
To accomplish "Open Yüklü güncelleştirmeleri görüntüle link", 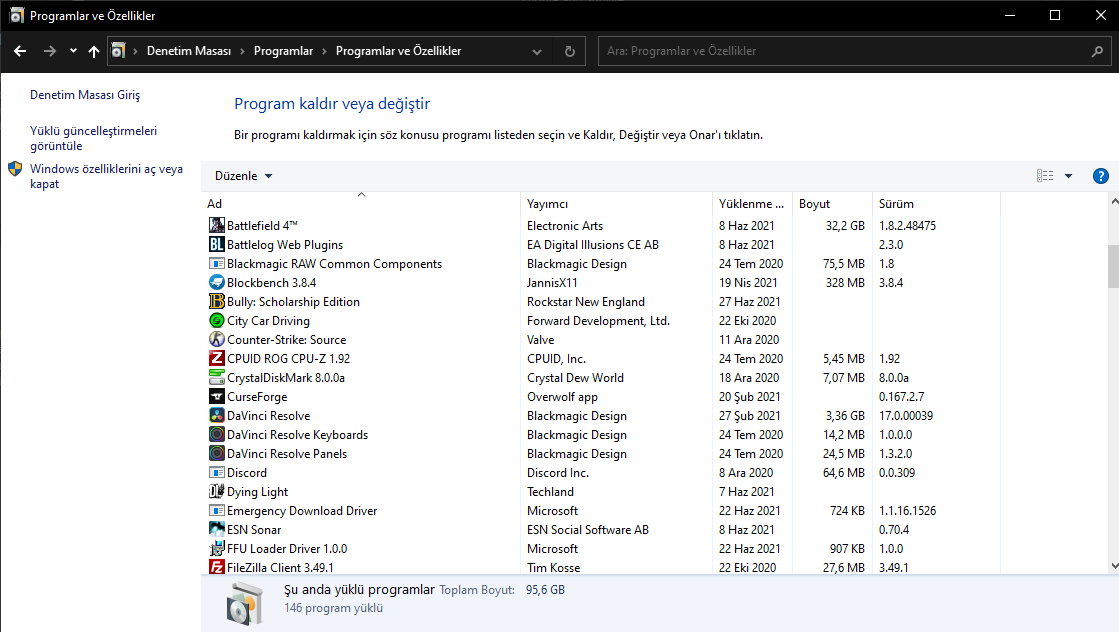I will 93,138.
